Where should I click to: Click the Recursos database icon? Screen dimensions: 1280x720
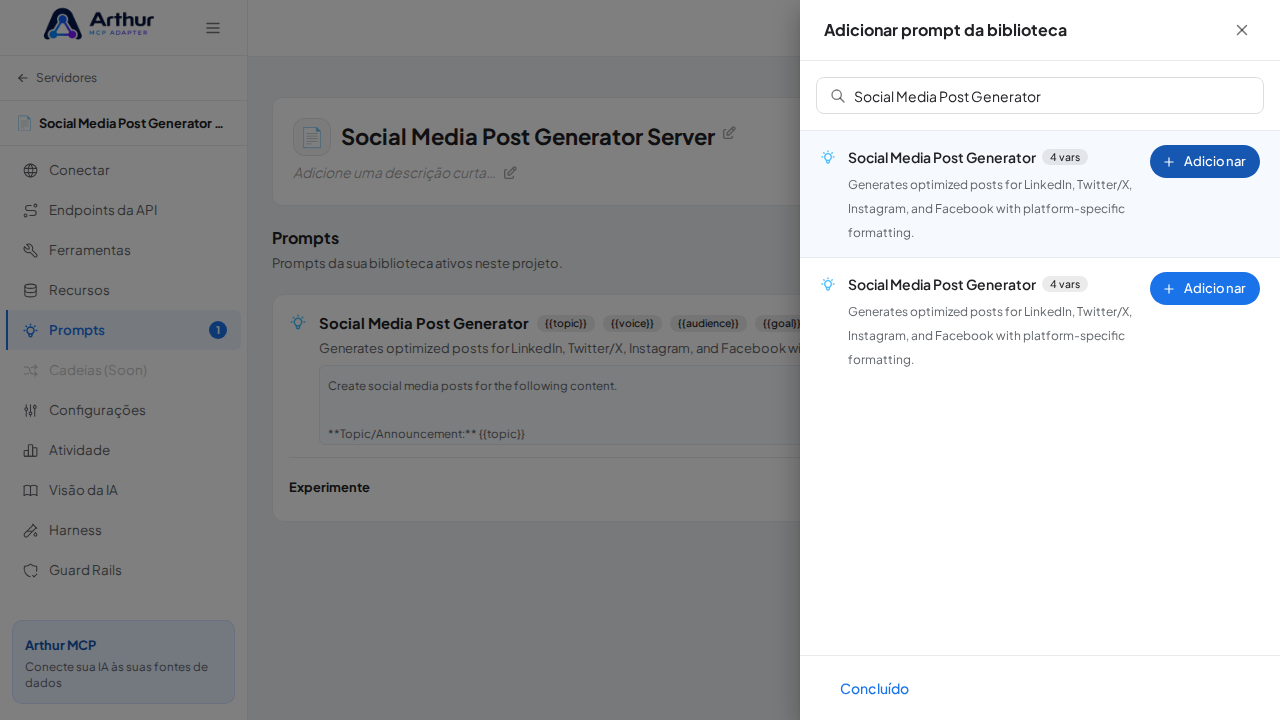[x=30, y=290]
